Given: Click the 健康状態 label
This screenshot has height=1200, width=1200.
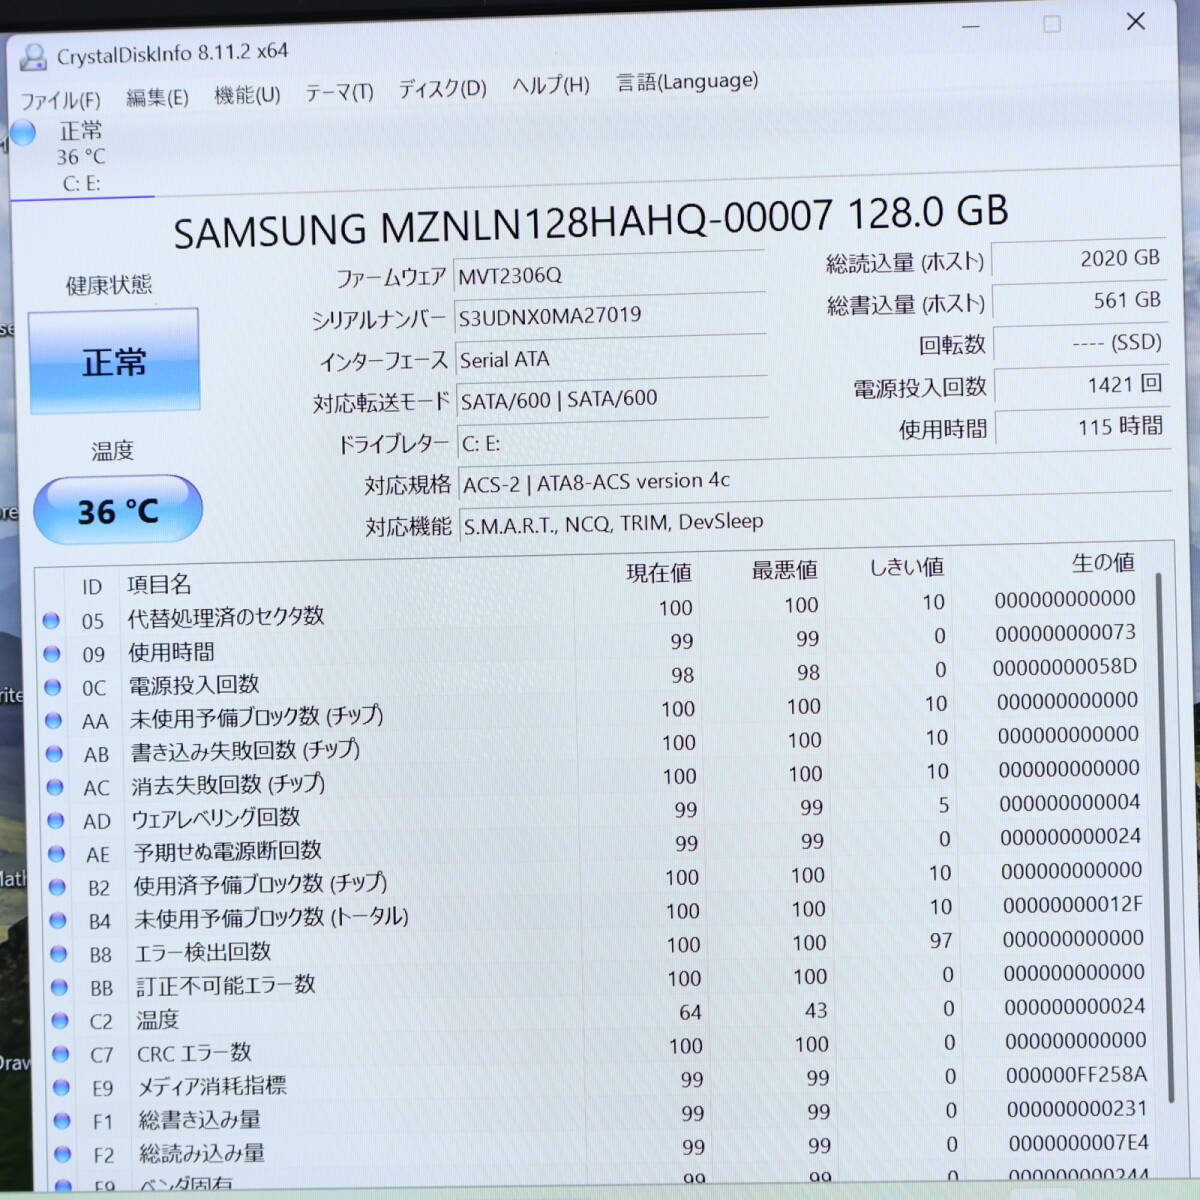Looking at the screenshot, I should (x=109, y=285).
